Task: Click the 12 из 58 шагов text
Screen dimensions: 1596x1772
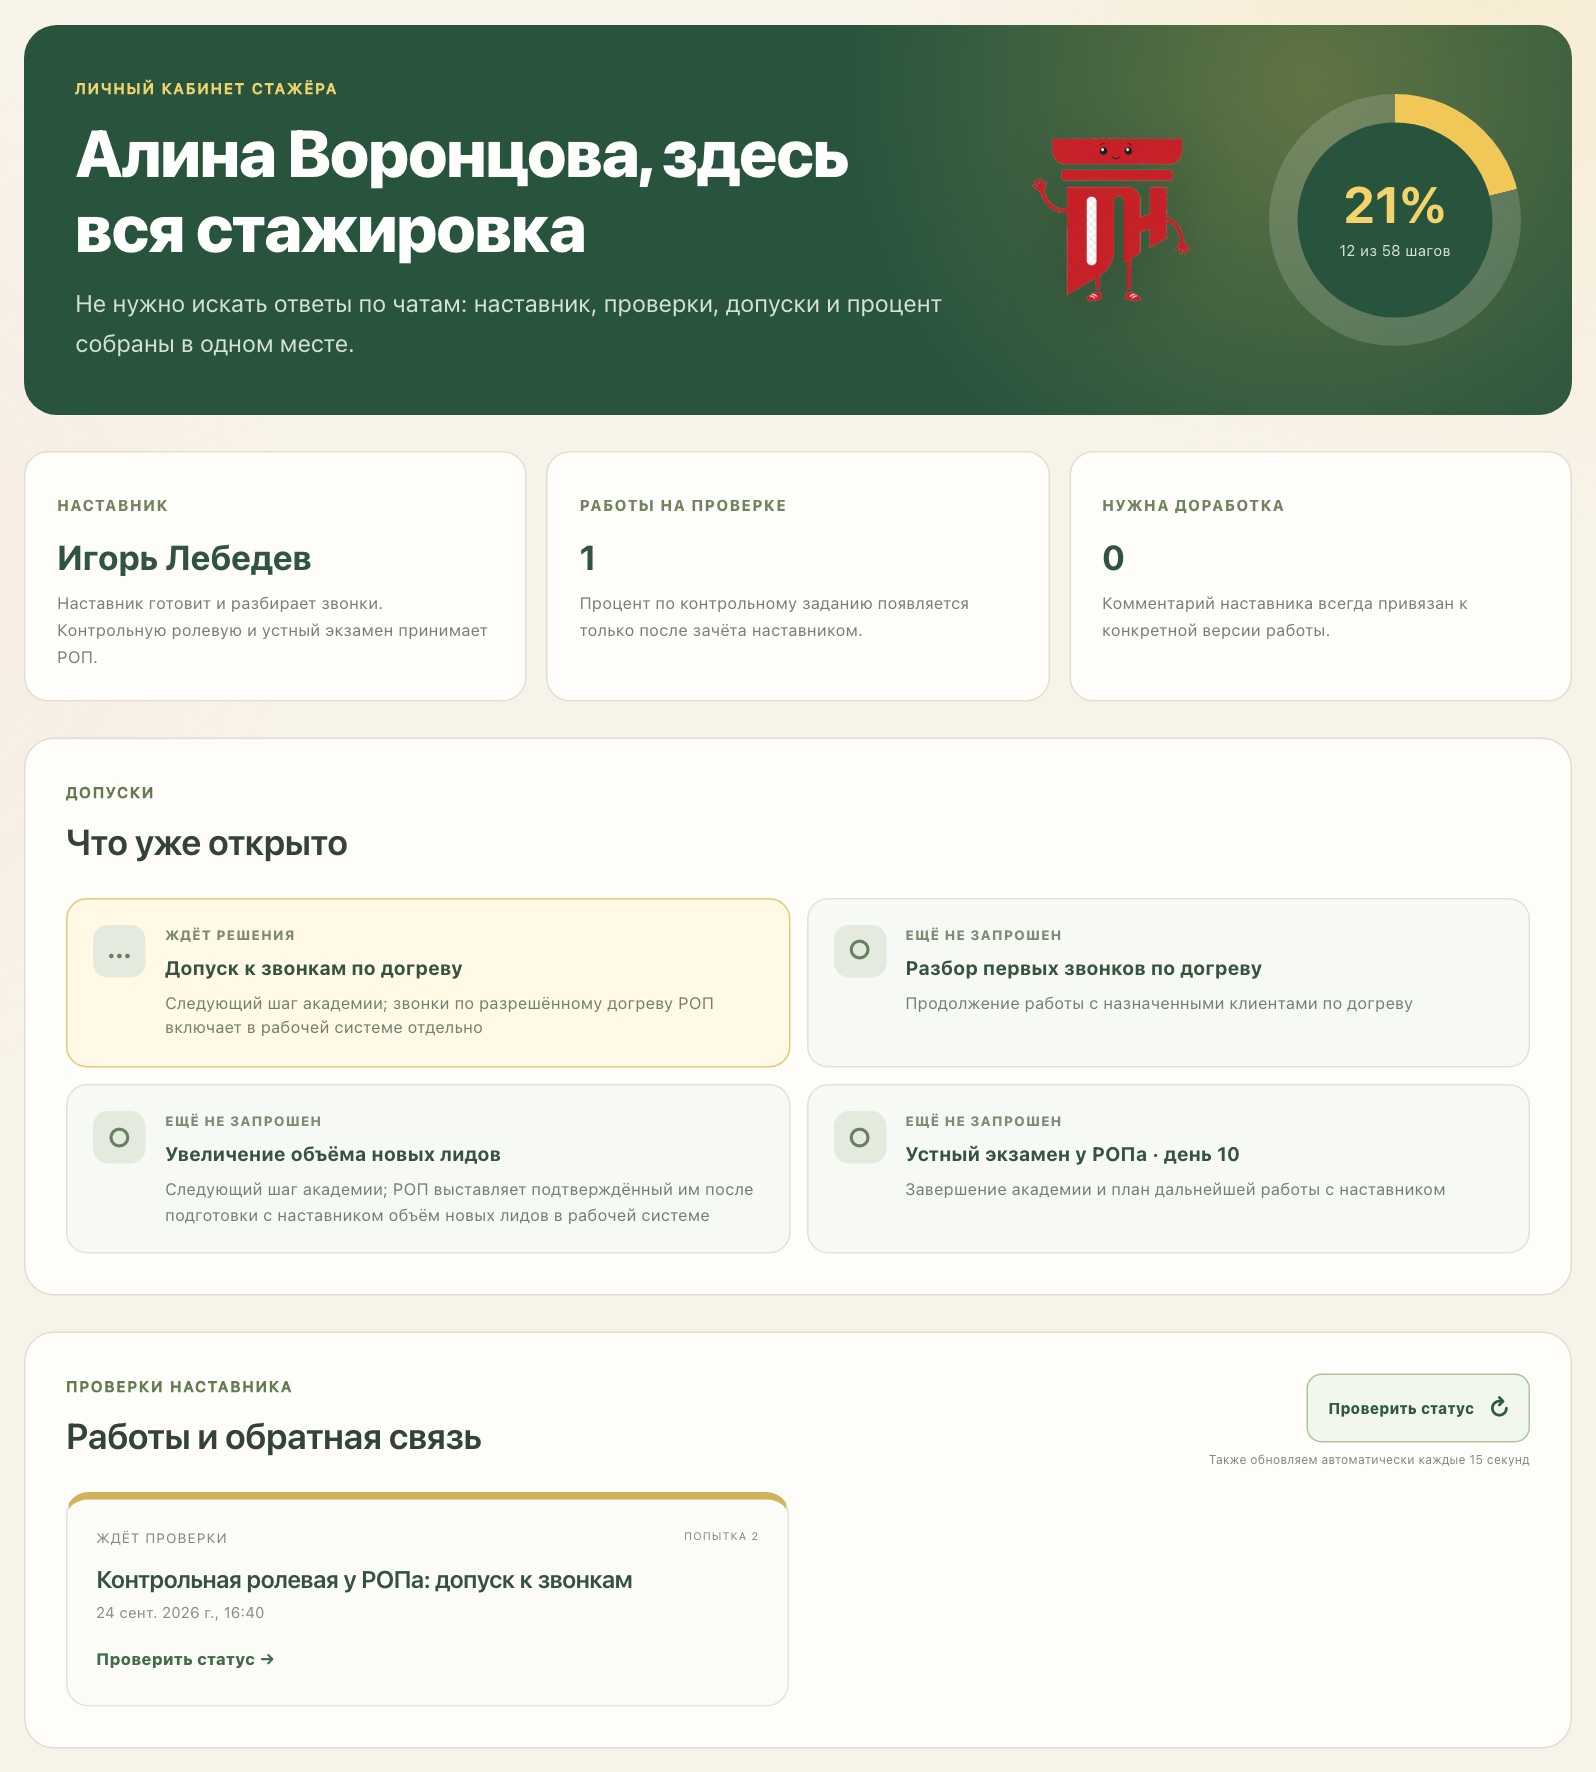Action: 1394,251
